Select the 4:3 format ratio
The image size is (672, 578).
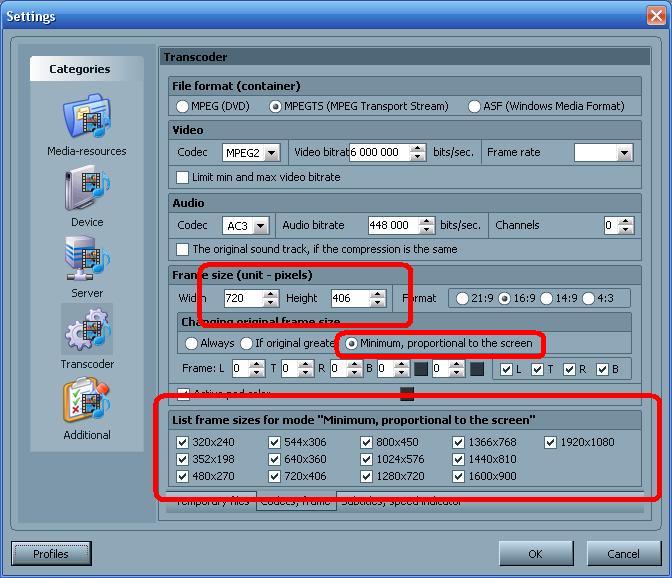pyautogui.click(x=589, y=298)
